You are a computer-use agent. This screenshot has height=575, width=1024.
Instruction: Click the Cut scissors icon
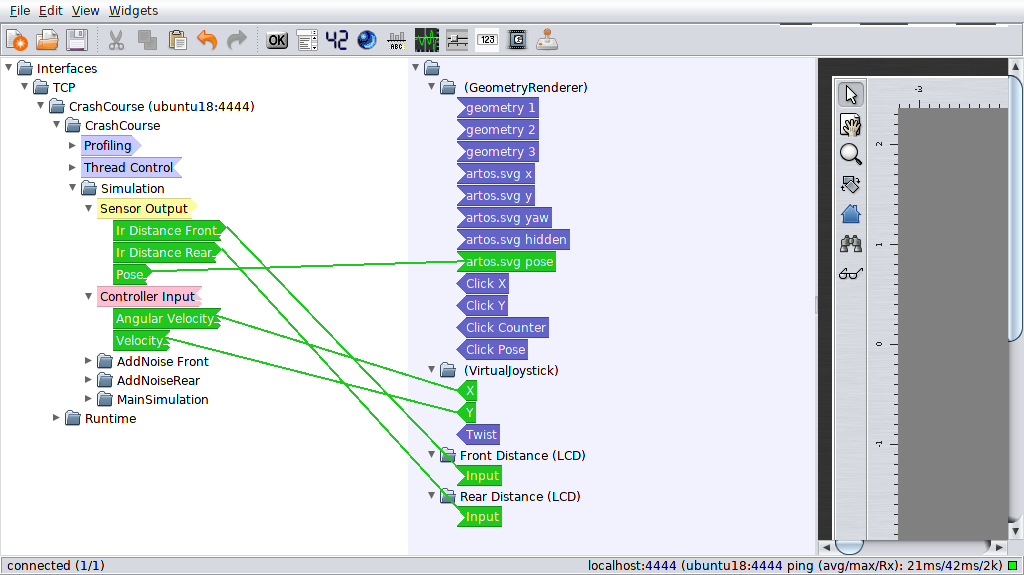pos(116,41)
